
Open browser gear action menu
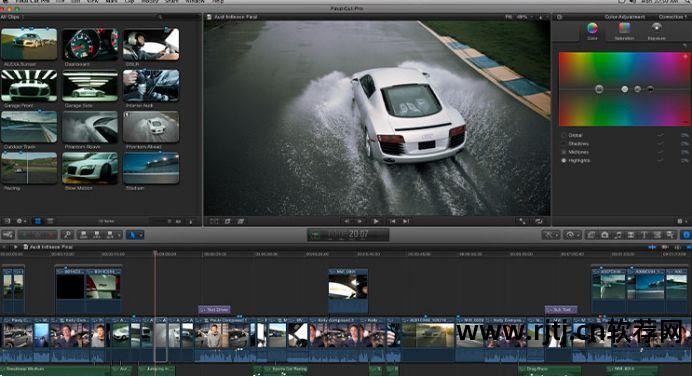[x=21, y=221]
